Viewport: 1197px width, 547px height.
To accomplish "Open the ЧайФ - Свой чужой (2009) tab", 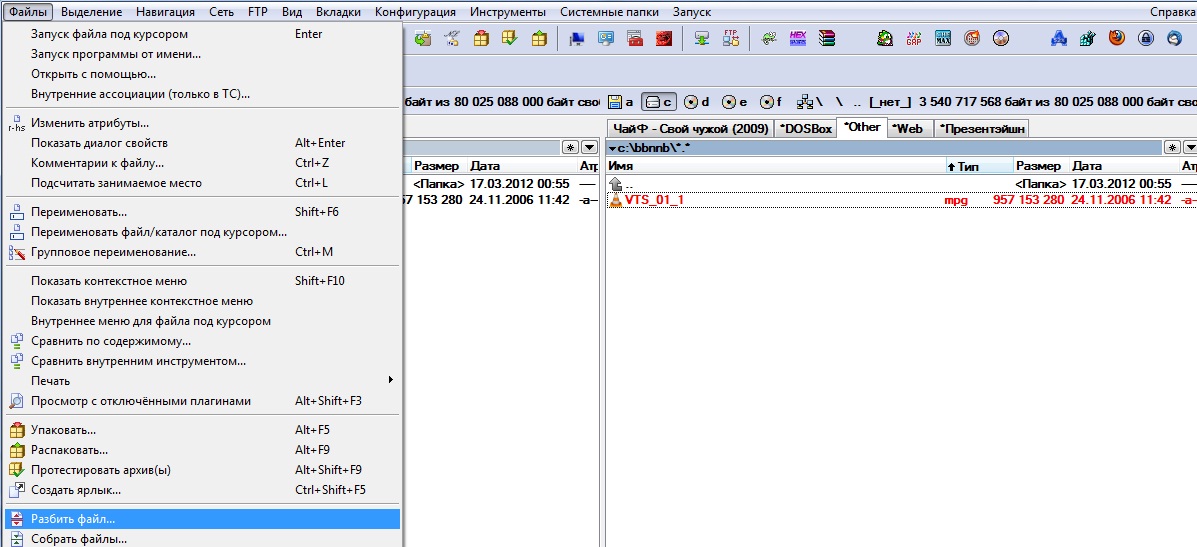I will (691, 129).
